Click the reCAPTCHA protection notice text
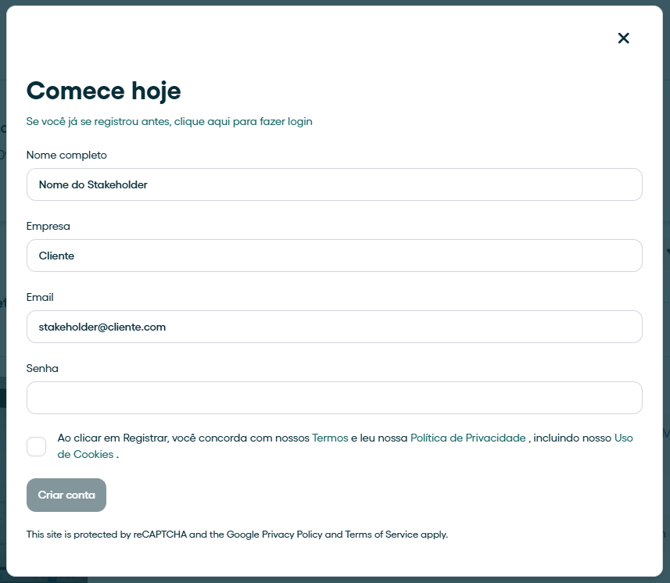Image resolution: width=670 pixels, height=583 pixels. pos(237,535)
